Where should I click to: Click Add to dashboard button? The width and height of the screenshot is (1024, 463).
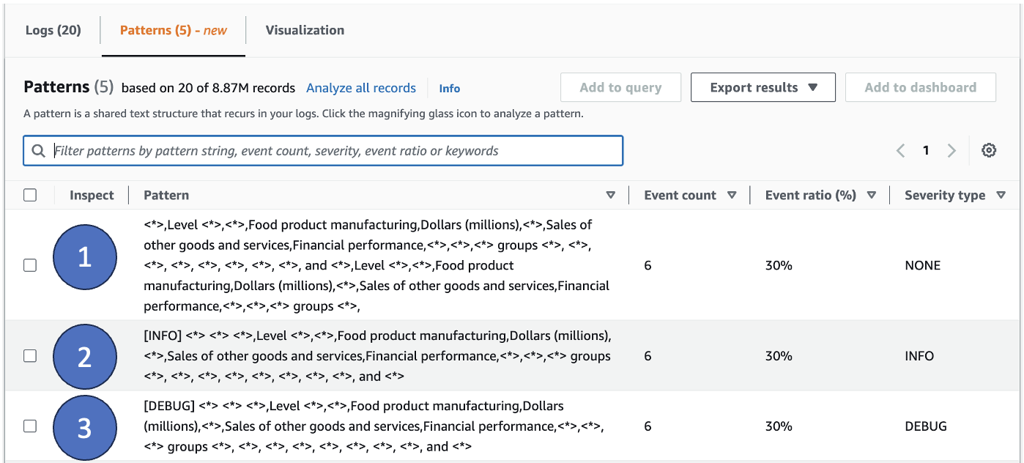tap(921, 88)
